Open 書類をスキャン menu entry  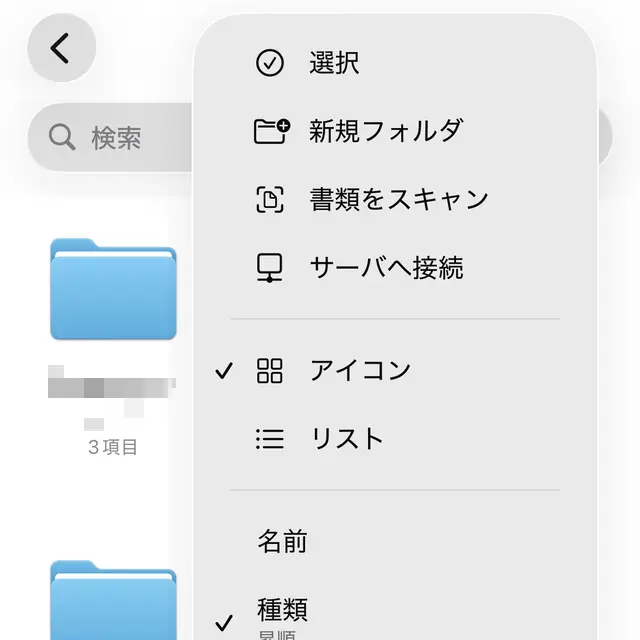tap(398, 199)
